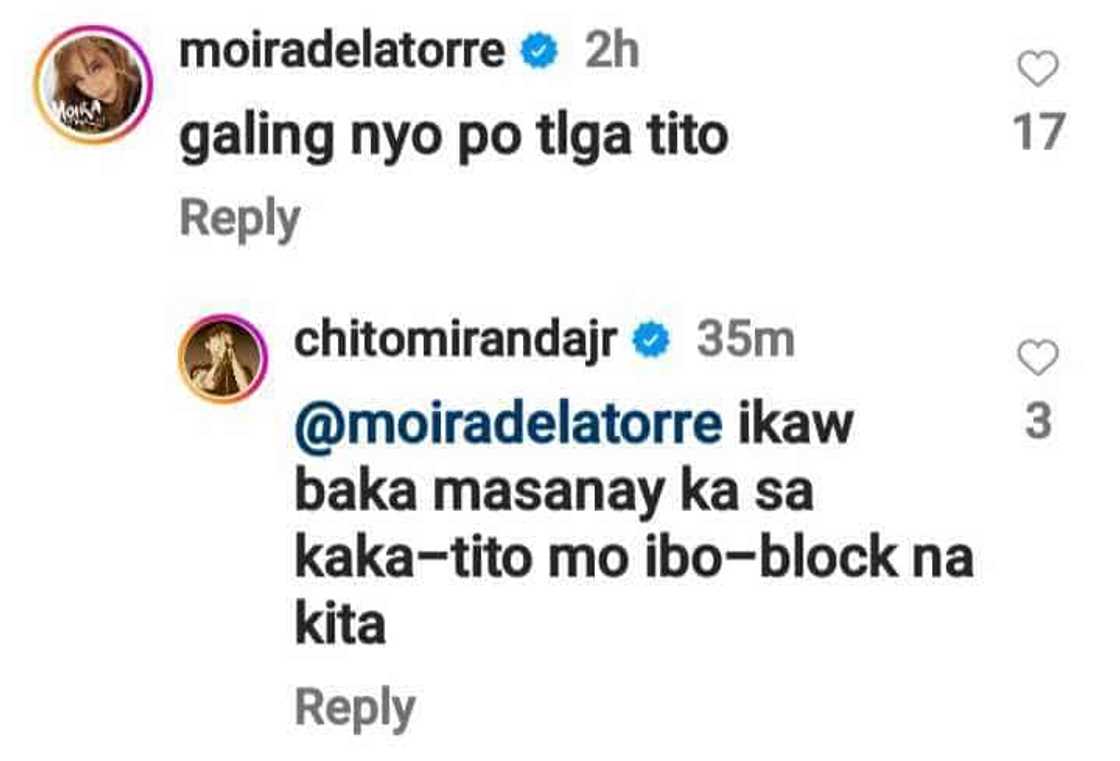Click the verified badge next to moiradelatorre

pyautogui.click(x=539, y=52)
